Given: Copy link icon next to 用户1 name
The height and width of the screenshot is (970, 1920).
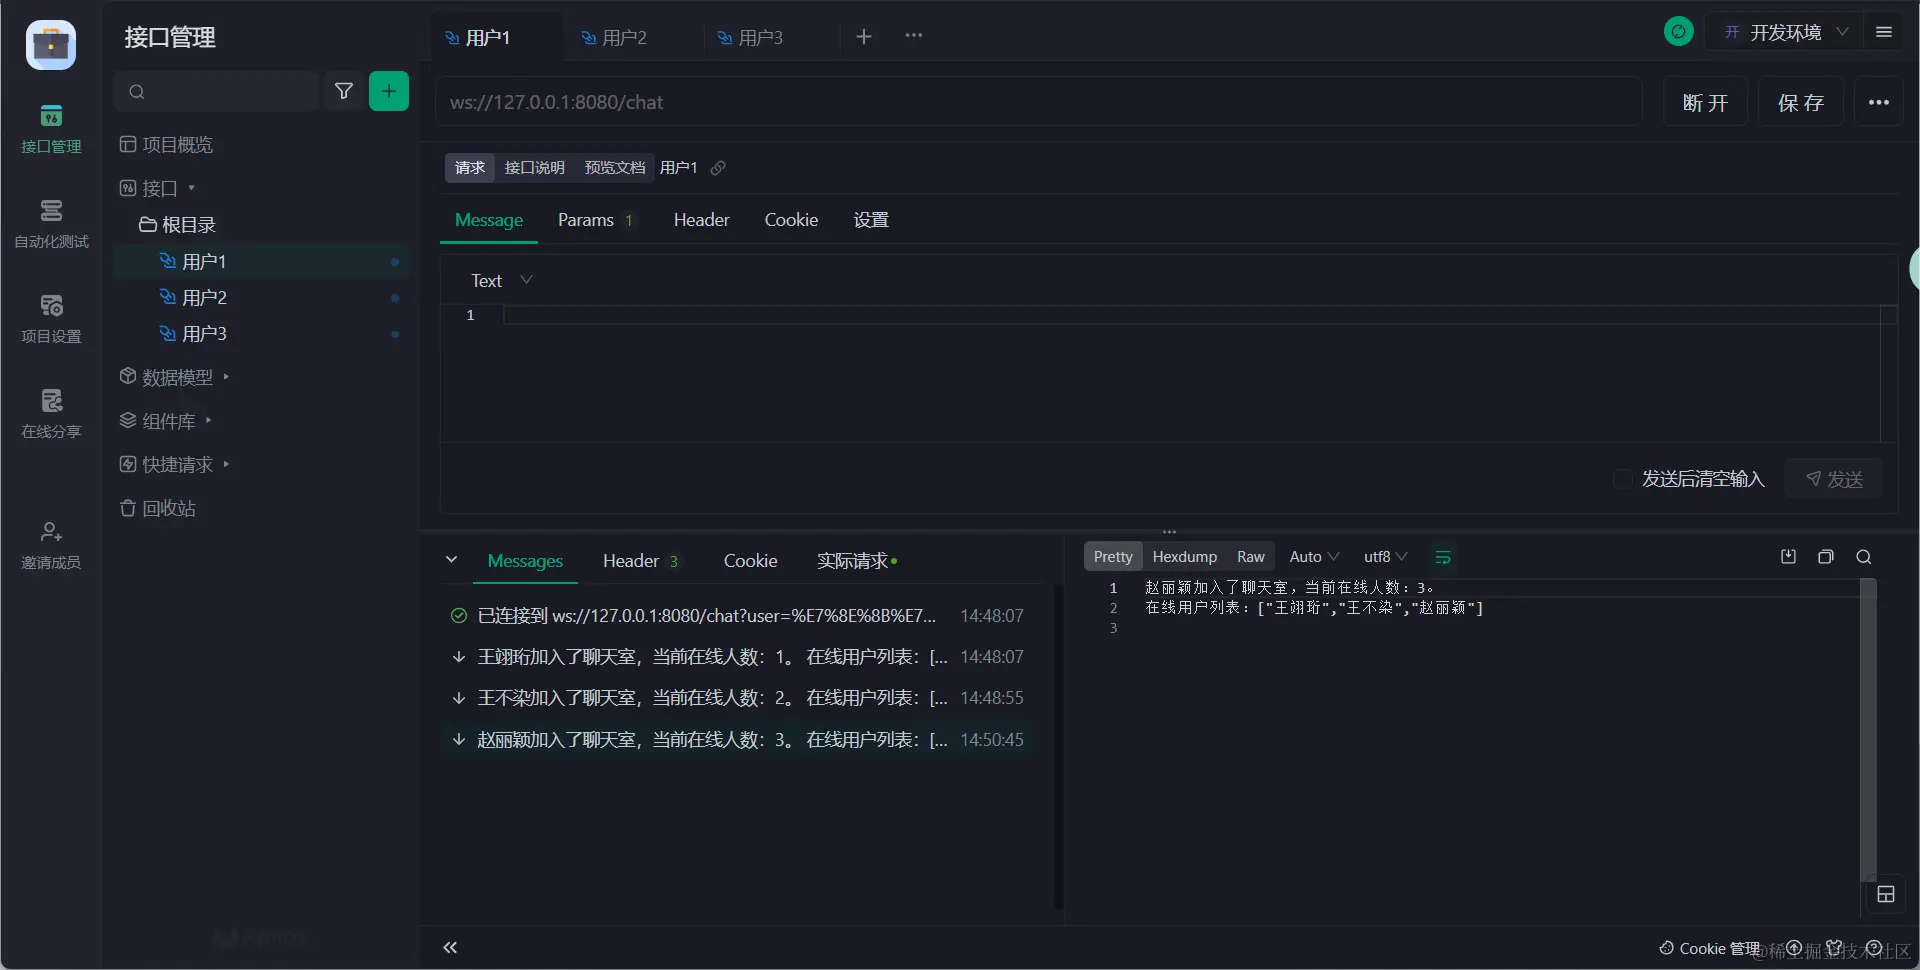Looking at the screenshot, I should point(718,168).
